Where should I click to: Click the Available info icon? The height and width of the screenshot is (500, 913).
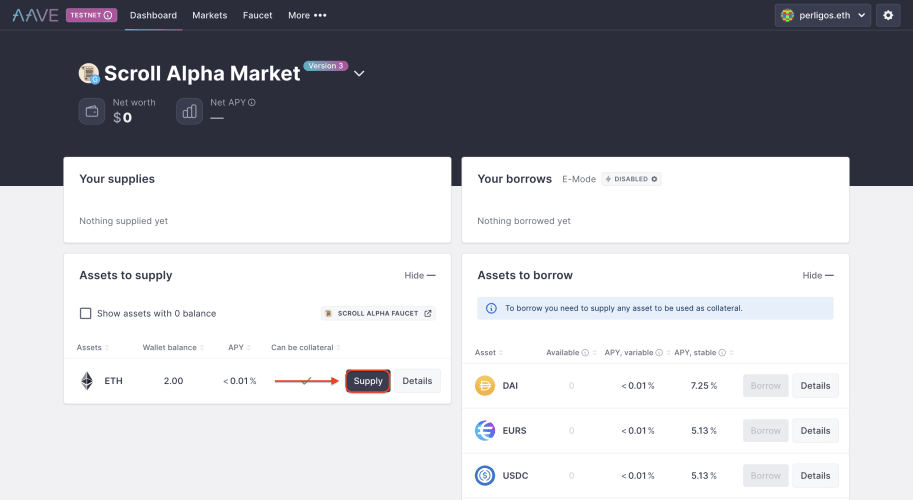click(x=585, y=353)
